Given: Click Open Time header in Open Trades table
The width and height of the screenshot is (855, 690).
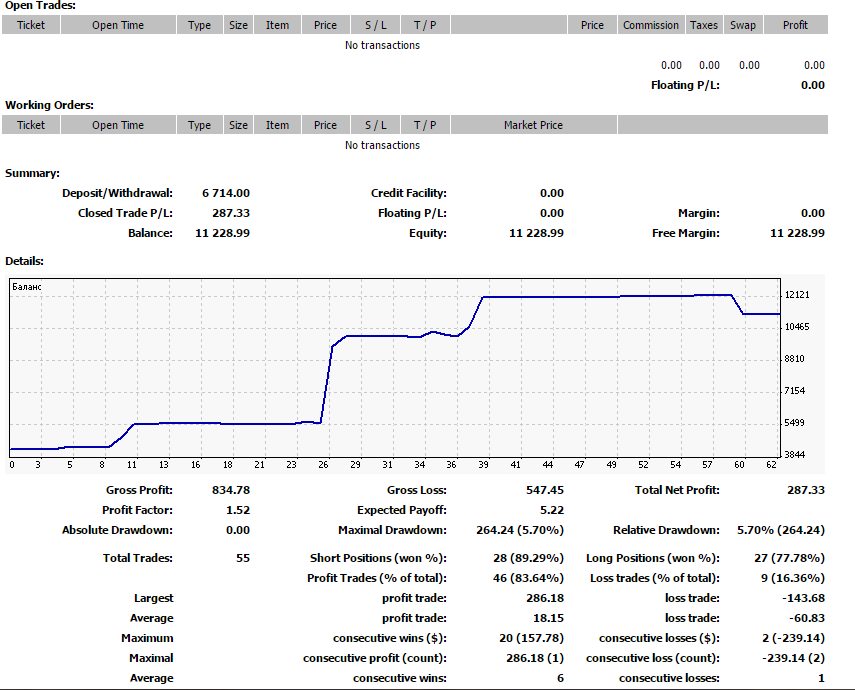Looking at the screenshot, I should (x=118, y=25).
